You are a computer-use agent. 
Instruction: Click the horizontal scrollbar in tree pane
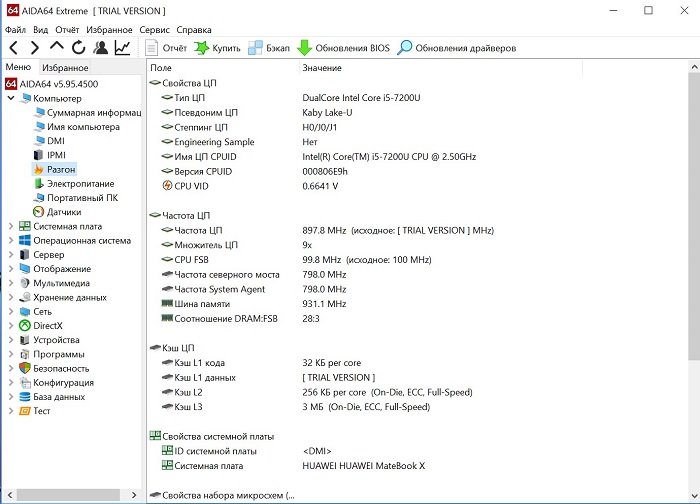click(x=68, y=495)
